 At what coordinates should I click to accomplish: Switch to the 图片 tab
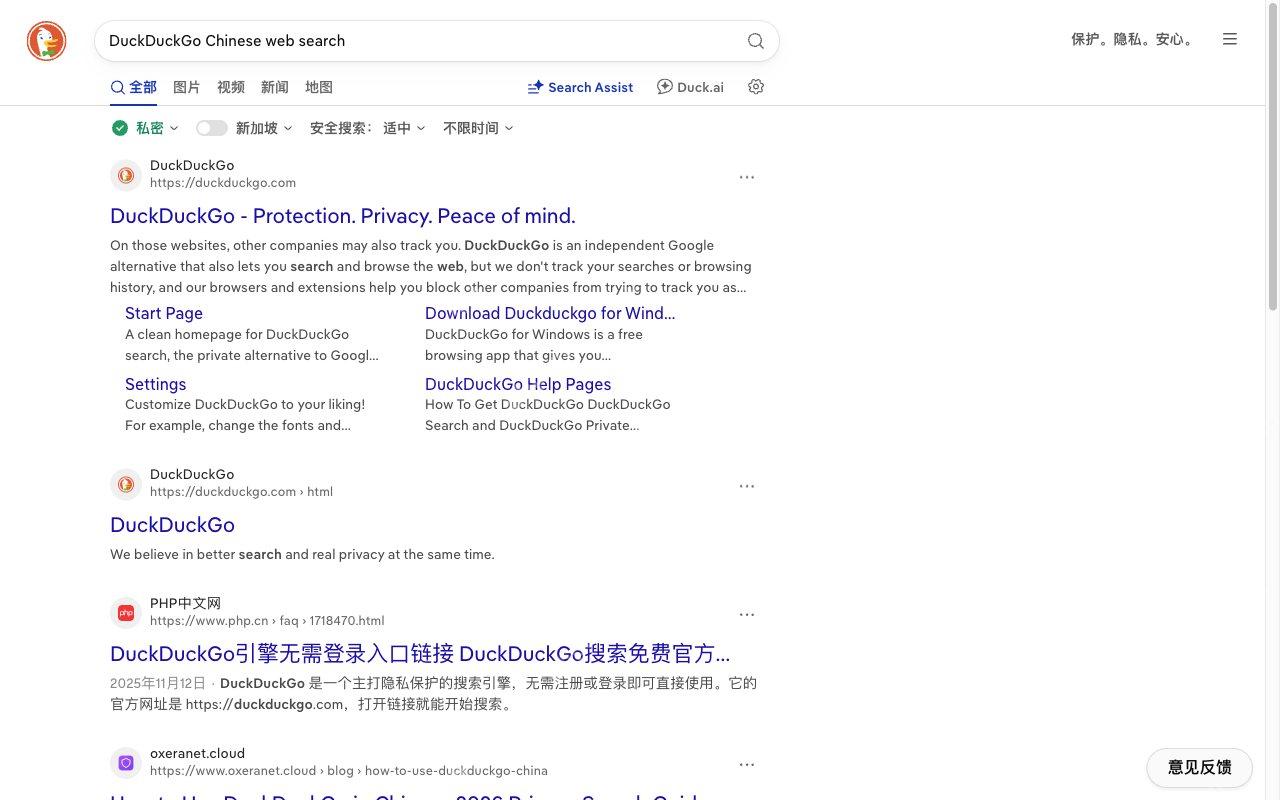[187, 87]
